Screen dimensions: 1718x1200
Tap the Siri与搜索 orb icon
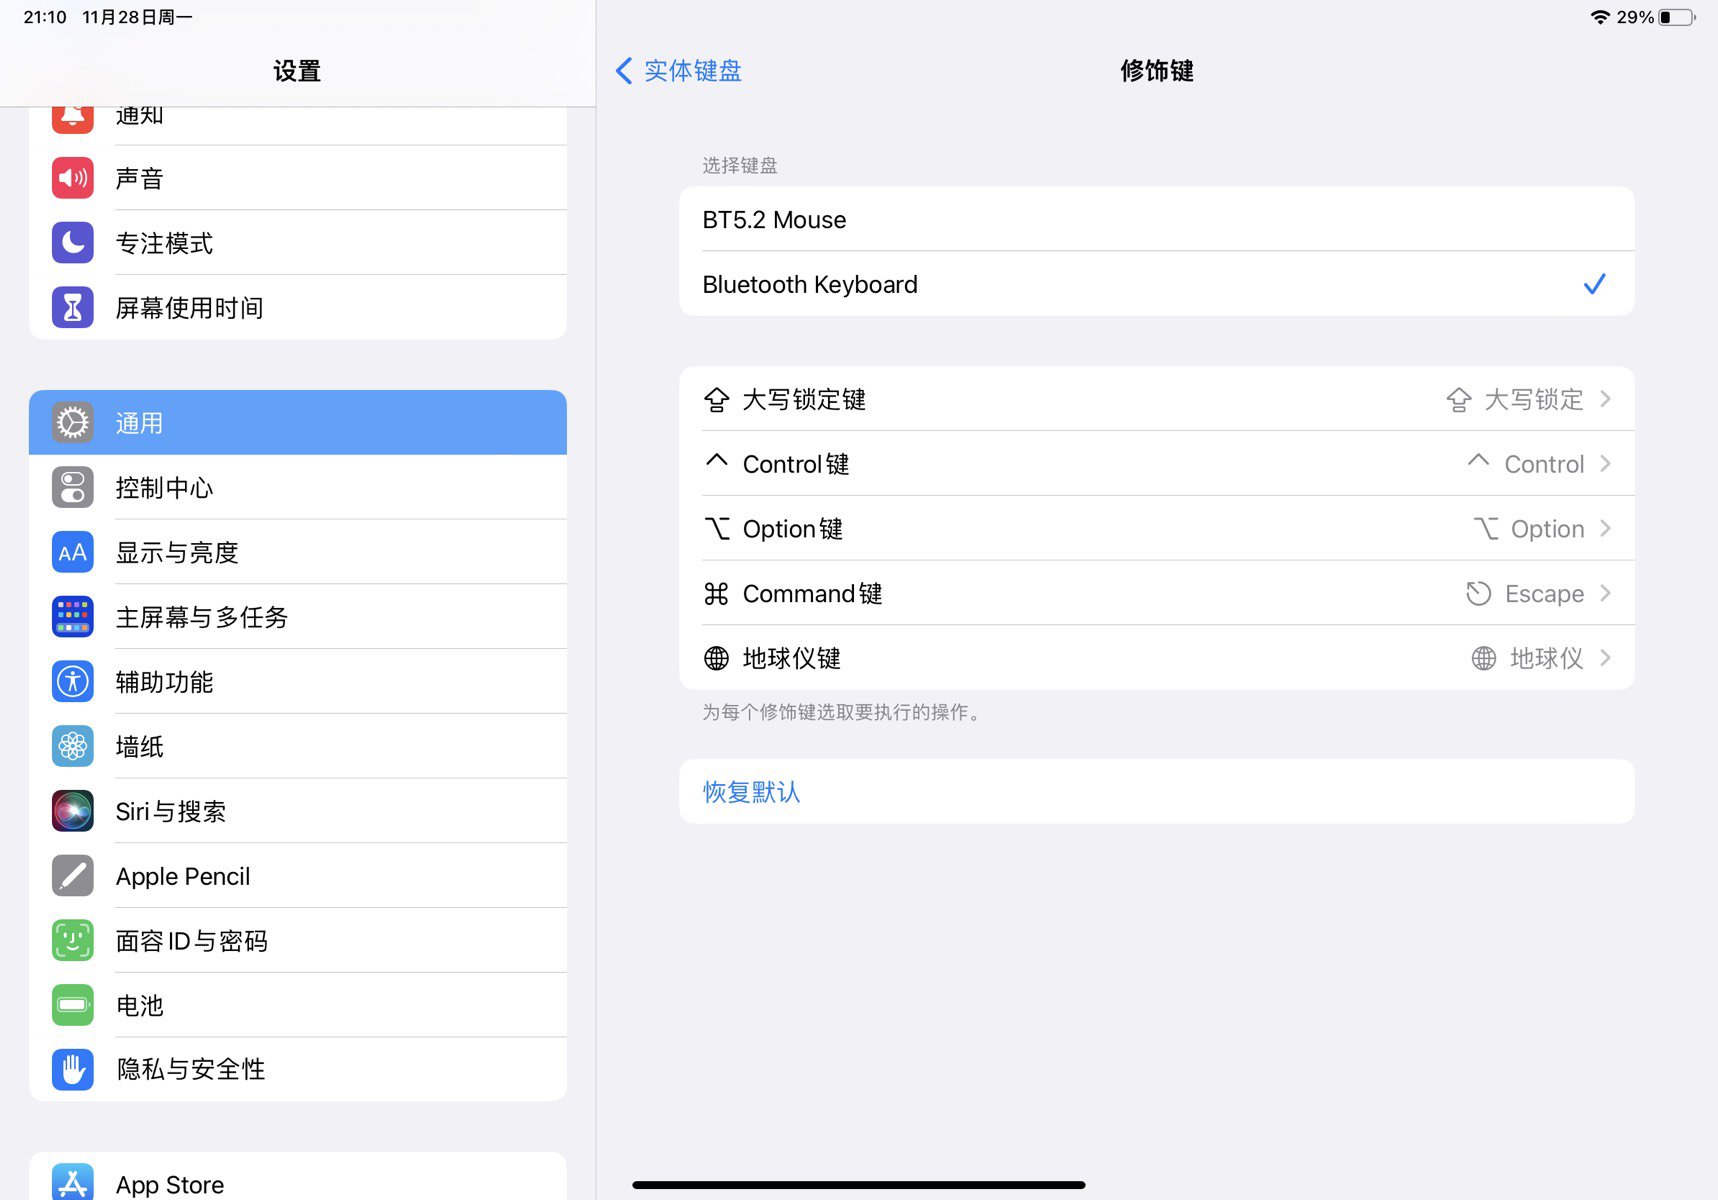(72, 811)
